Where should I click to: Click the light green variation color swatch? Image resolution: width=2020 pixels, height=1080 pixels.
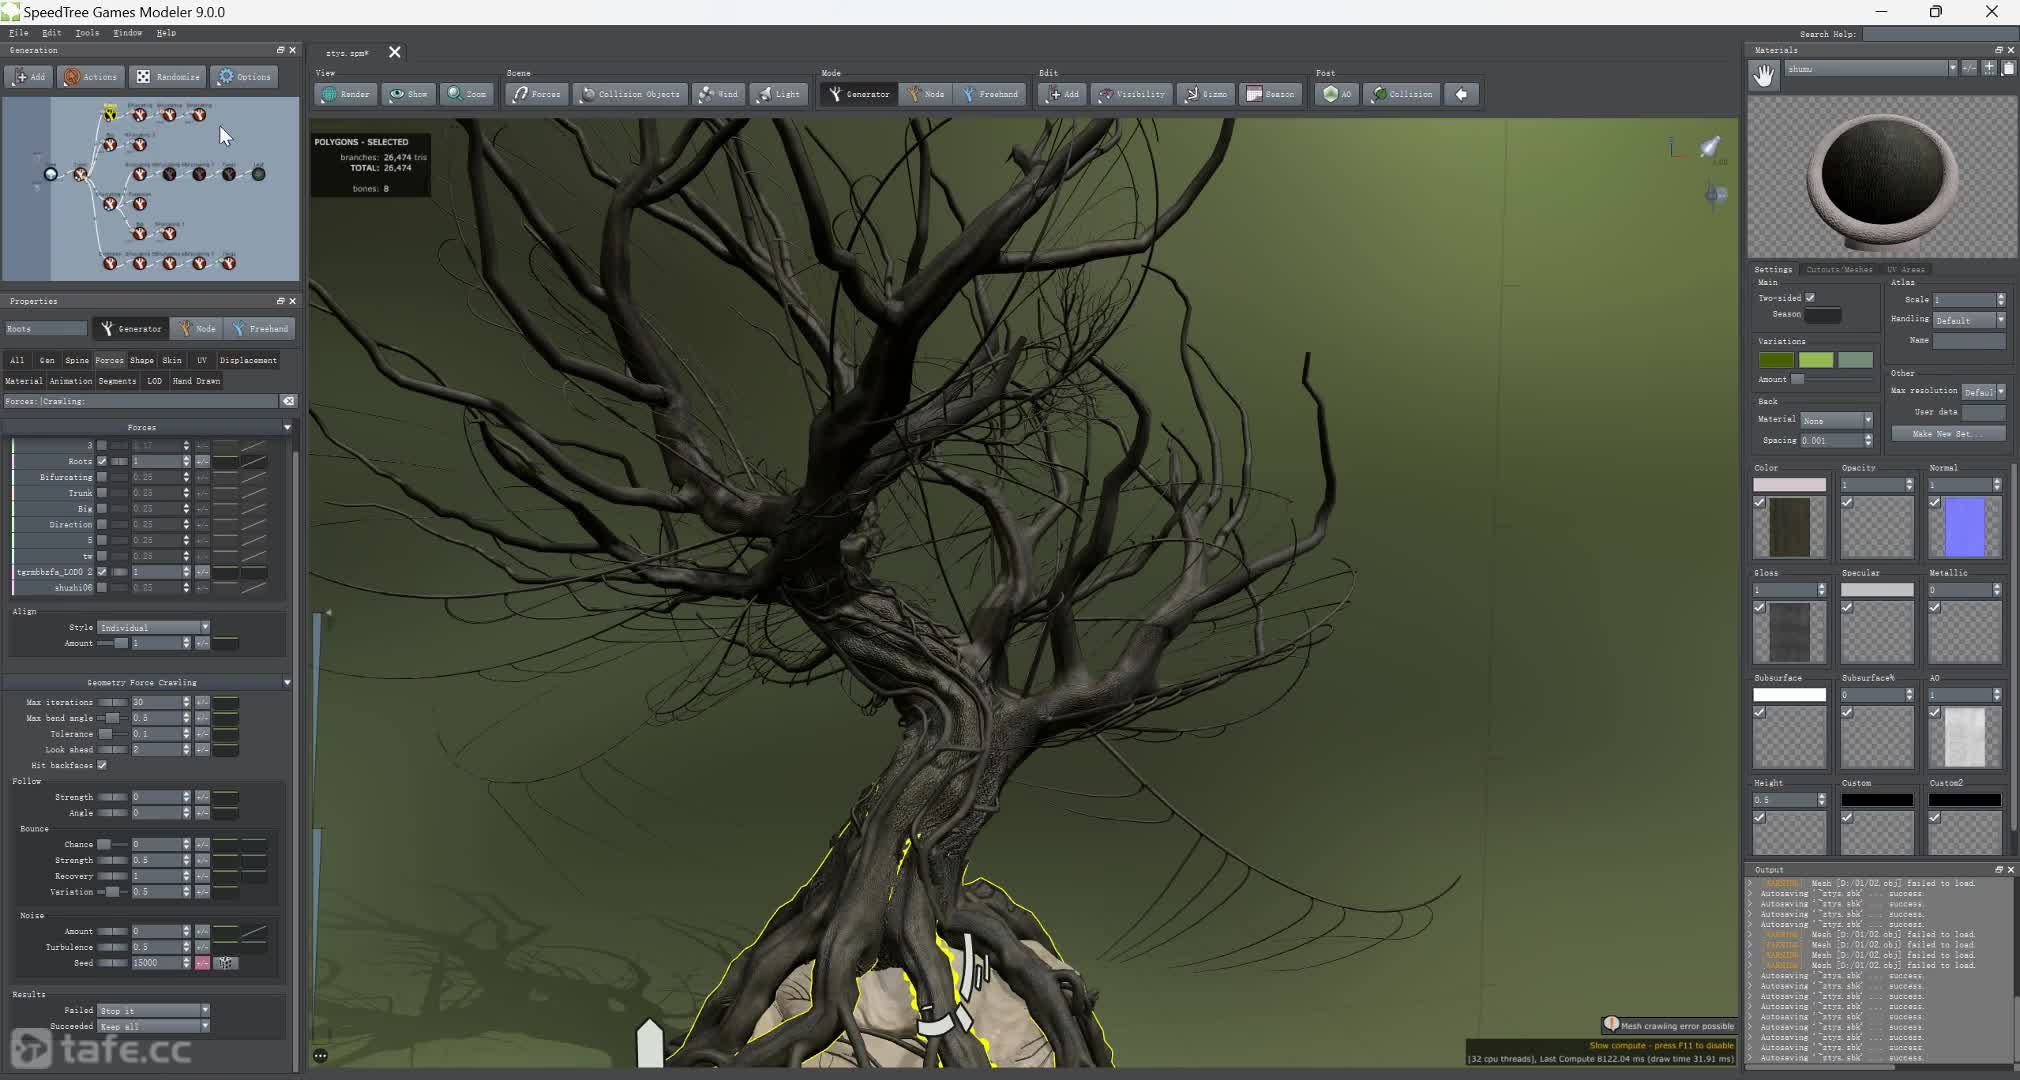(1816, 360)
